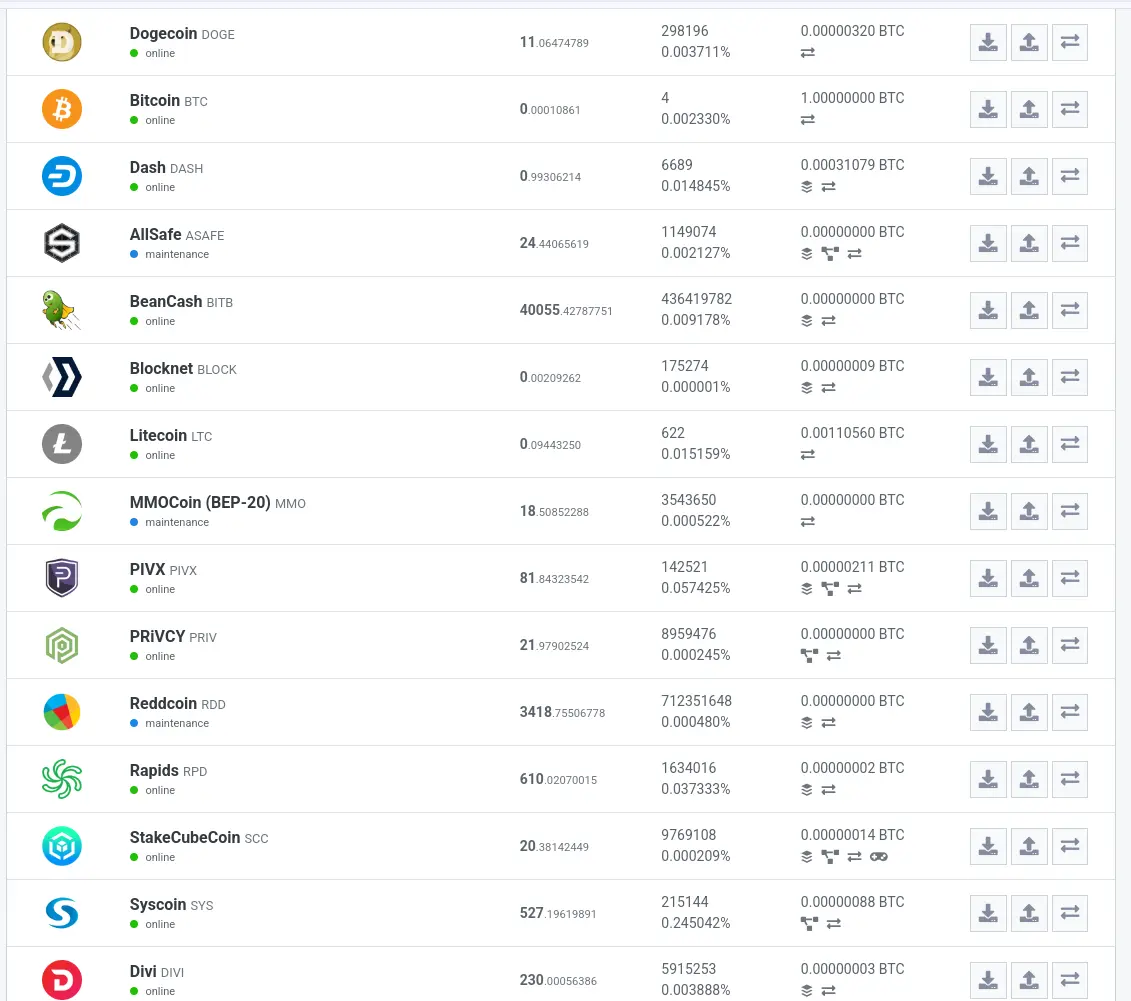Image resolution: width=1131 pixels, height=1001 pixels.
Task: Click BeanCash balance 40055.42787751
Action: (566, 310)
